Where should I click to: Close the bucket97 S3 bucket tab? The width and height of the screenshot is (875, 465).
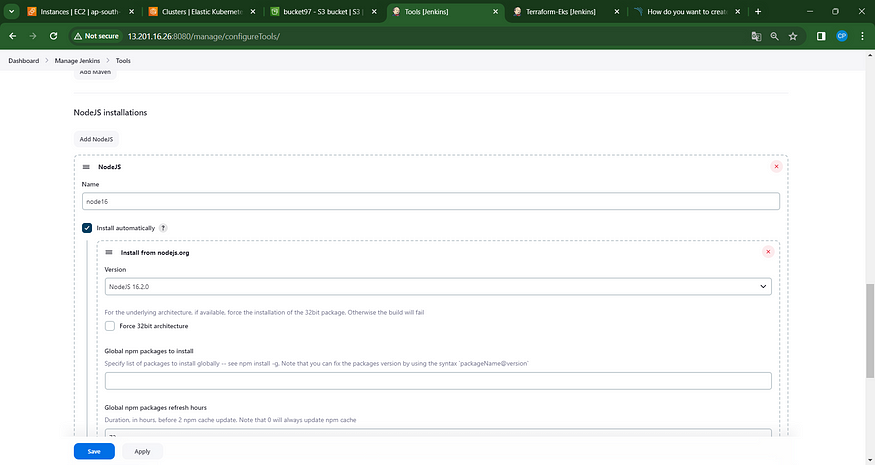374,11
